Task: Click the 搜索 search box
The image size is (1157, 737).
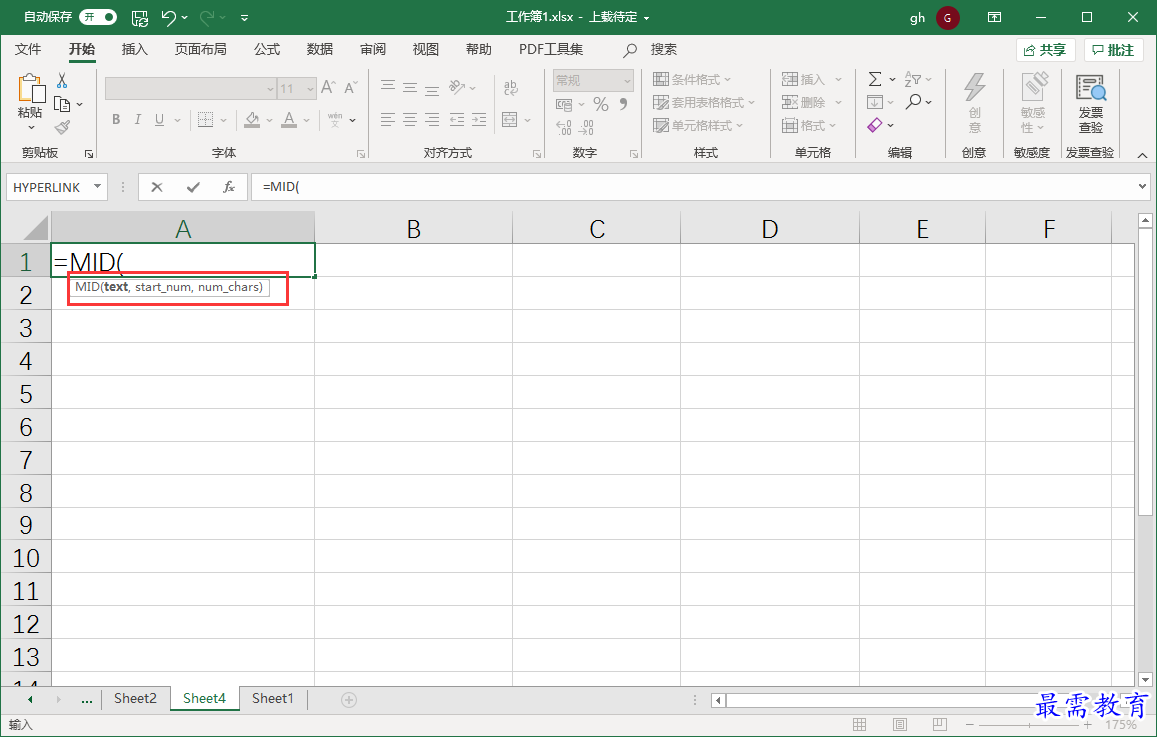Action: coord(663,49)
